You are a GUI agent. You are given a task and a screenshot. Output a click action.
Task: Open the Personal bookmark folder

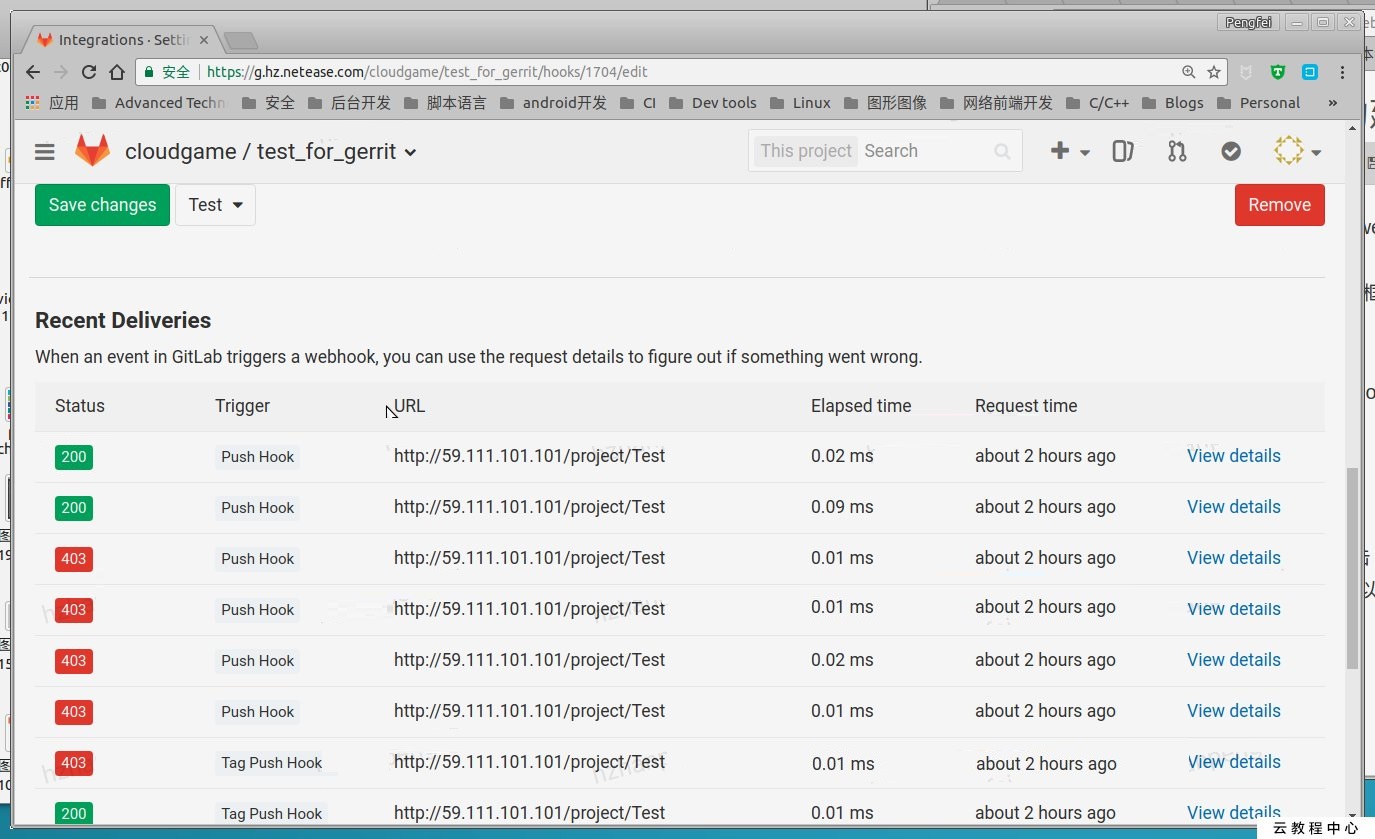[x=1258, y=102]
